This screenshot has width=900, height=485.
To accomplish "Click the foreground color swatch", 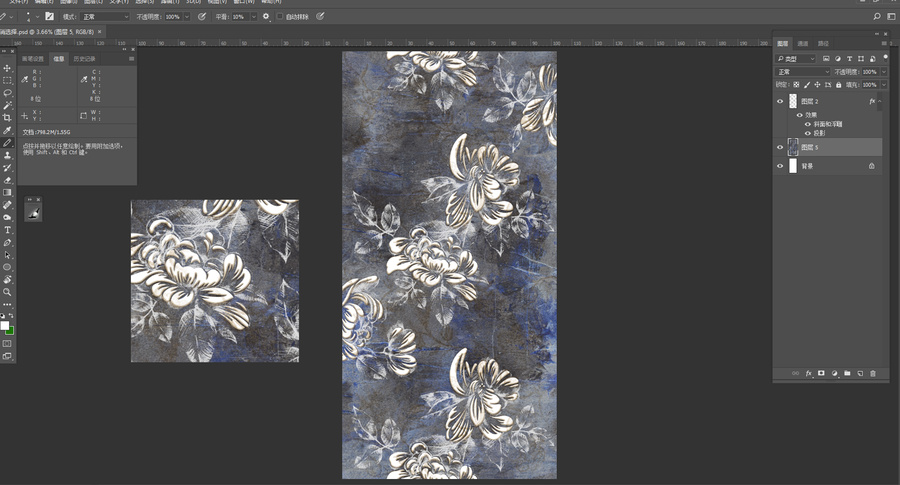I will tap(5, 325).
